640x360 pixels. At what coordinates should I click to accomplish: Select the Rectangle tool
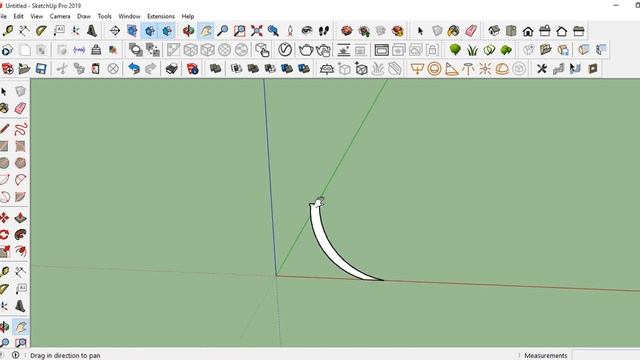4,146
